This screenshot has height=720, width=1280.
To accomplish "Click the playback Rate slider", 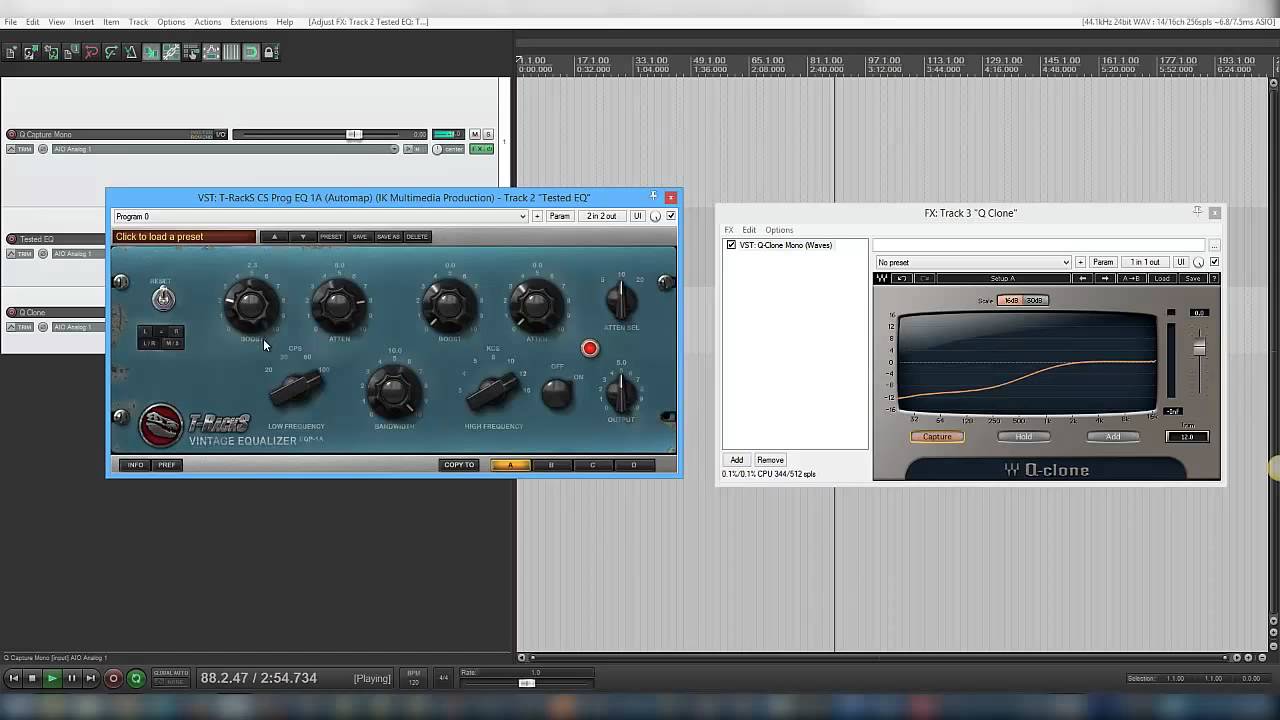I will click(x=527, y=683).
